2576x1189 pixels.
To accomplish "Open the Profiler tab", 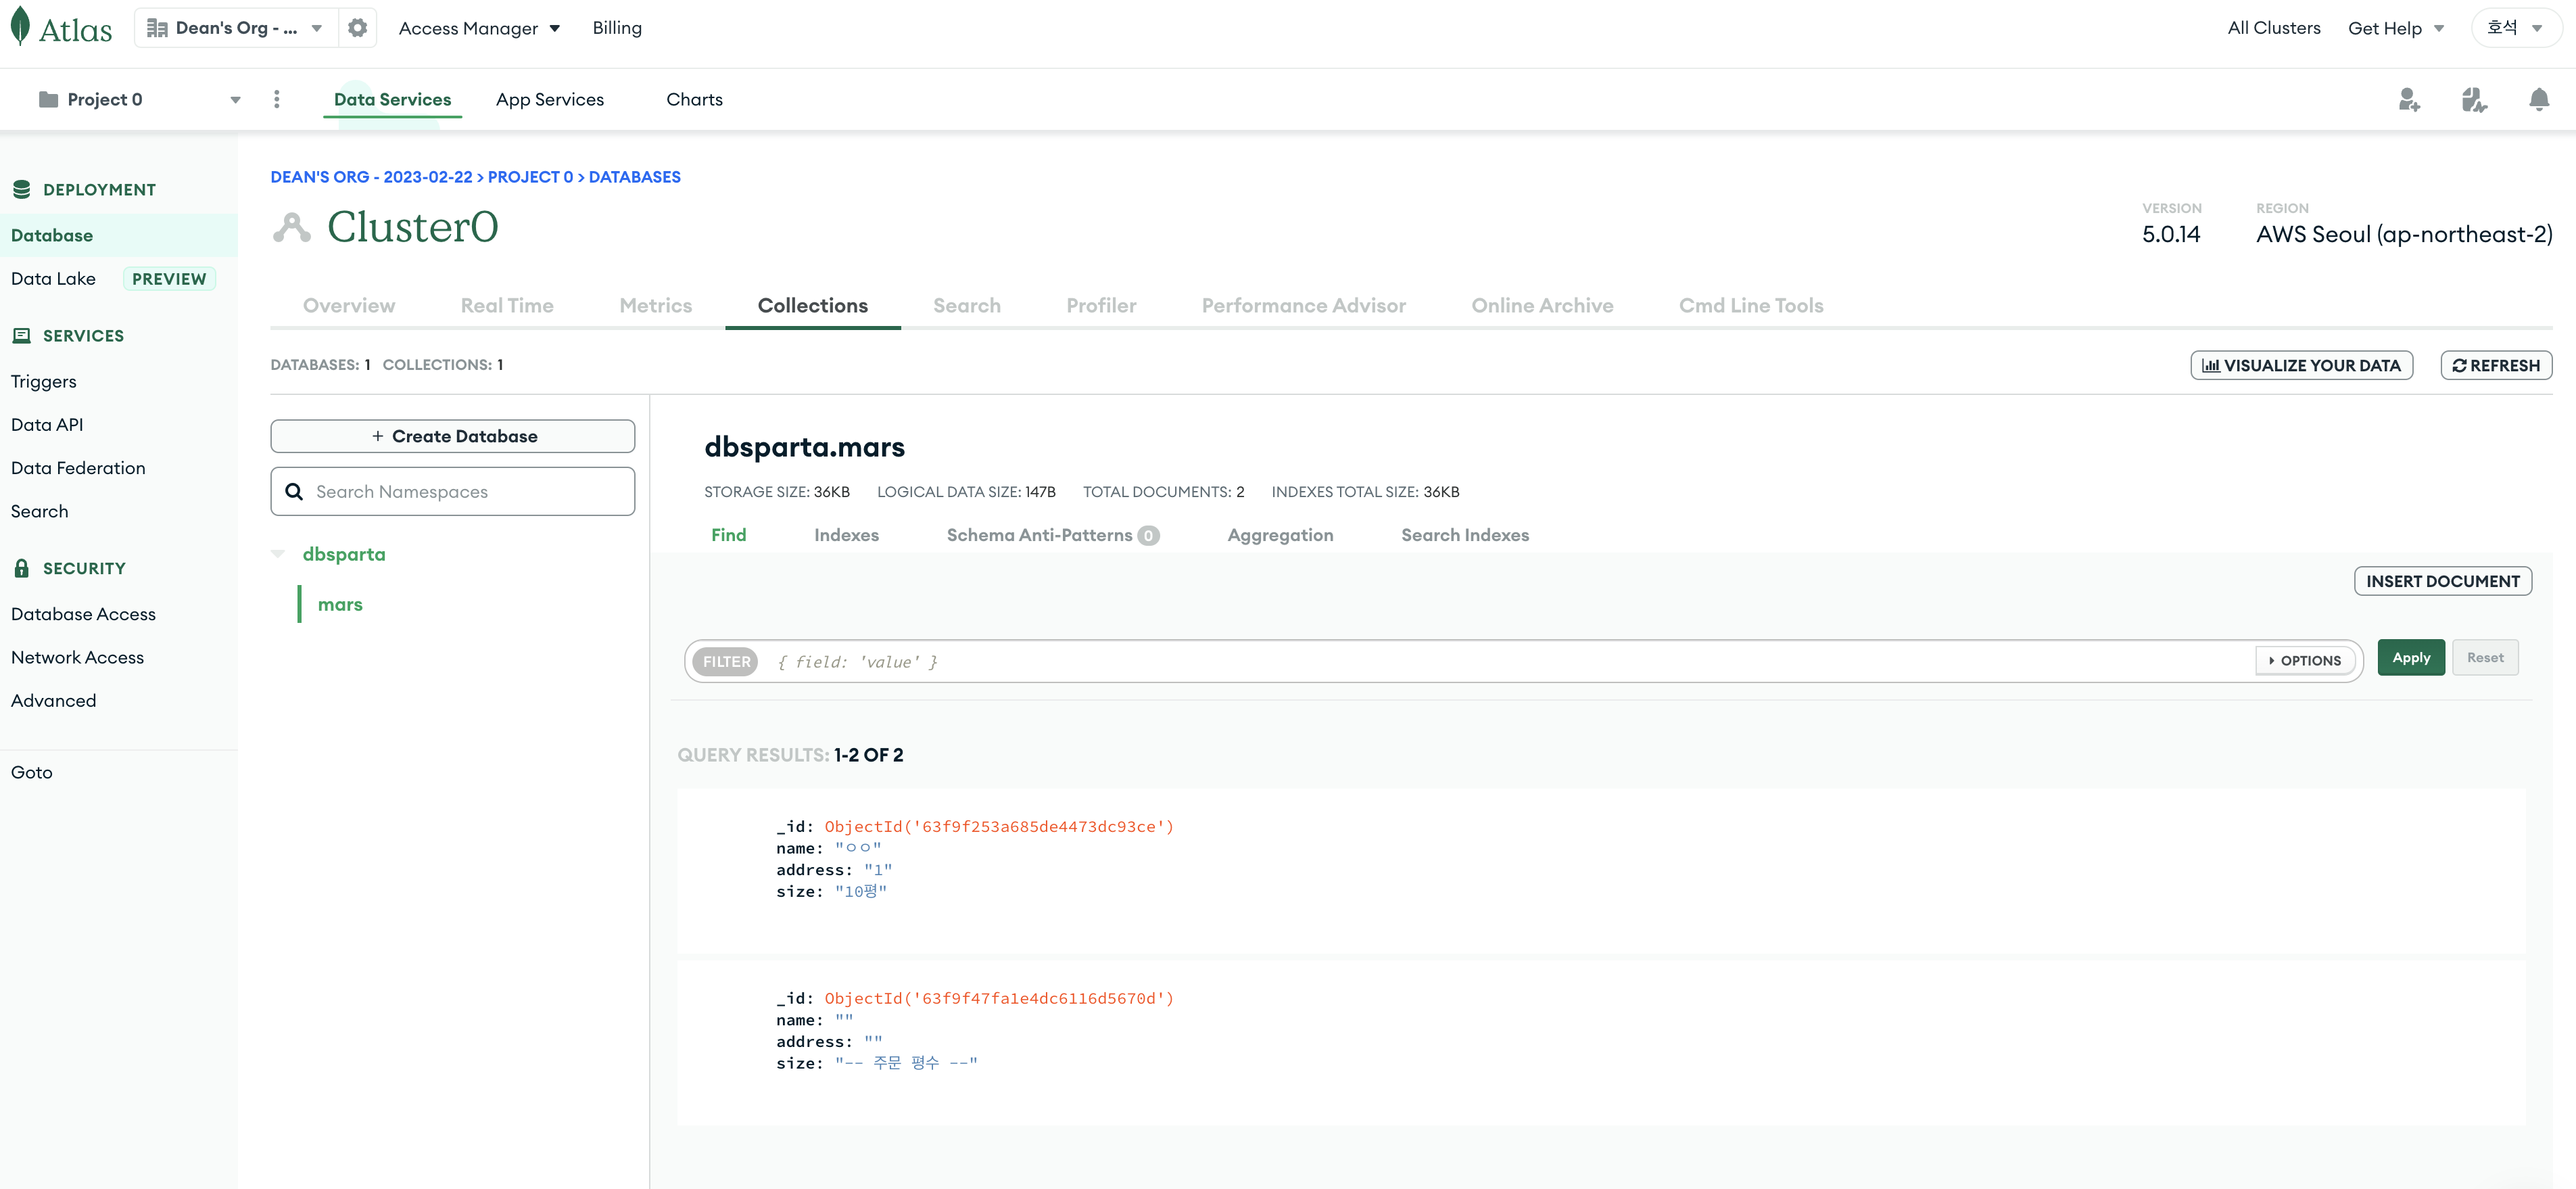I will point(1101,305).
